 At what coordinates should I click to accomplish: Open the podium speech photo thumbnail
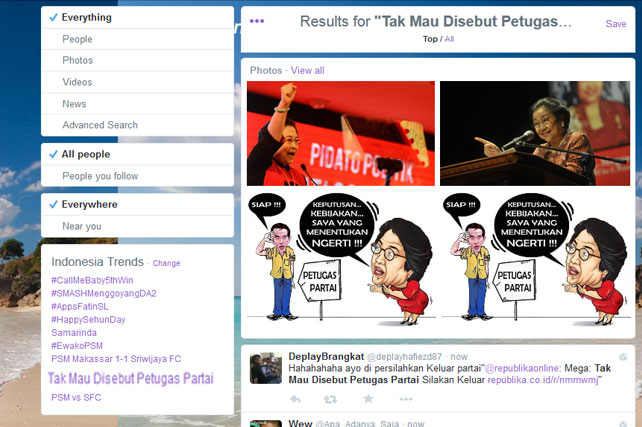point(535,133)
